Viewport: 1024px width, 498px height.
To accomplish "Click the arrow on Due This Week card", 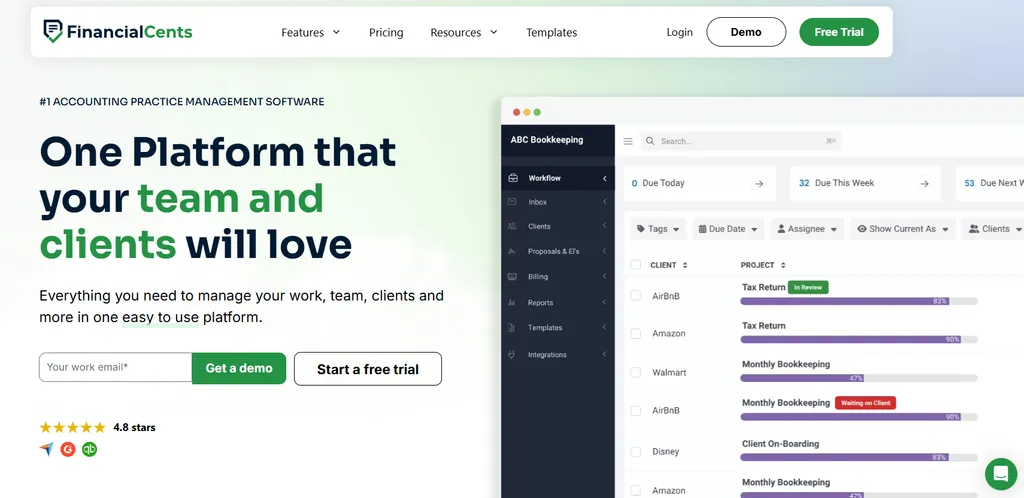I will [924, 183].
